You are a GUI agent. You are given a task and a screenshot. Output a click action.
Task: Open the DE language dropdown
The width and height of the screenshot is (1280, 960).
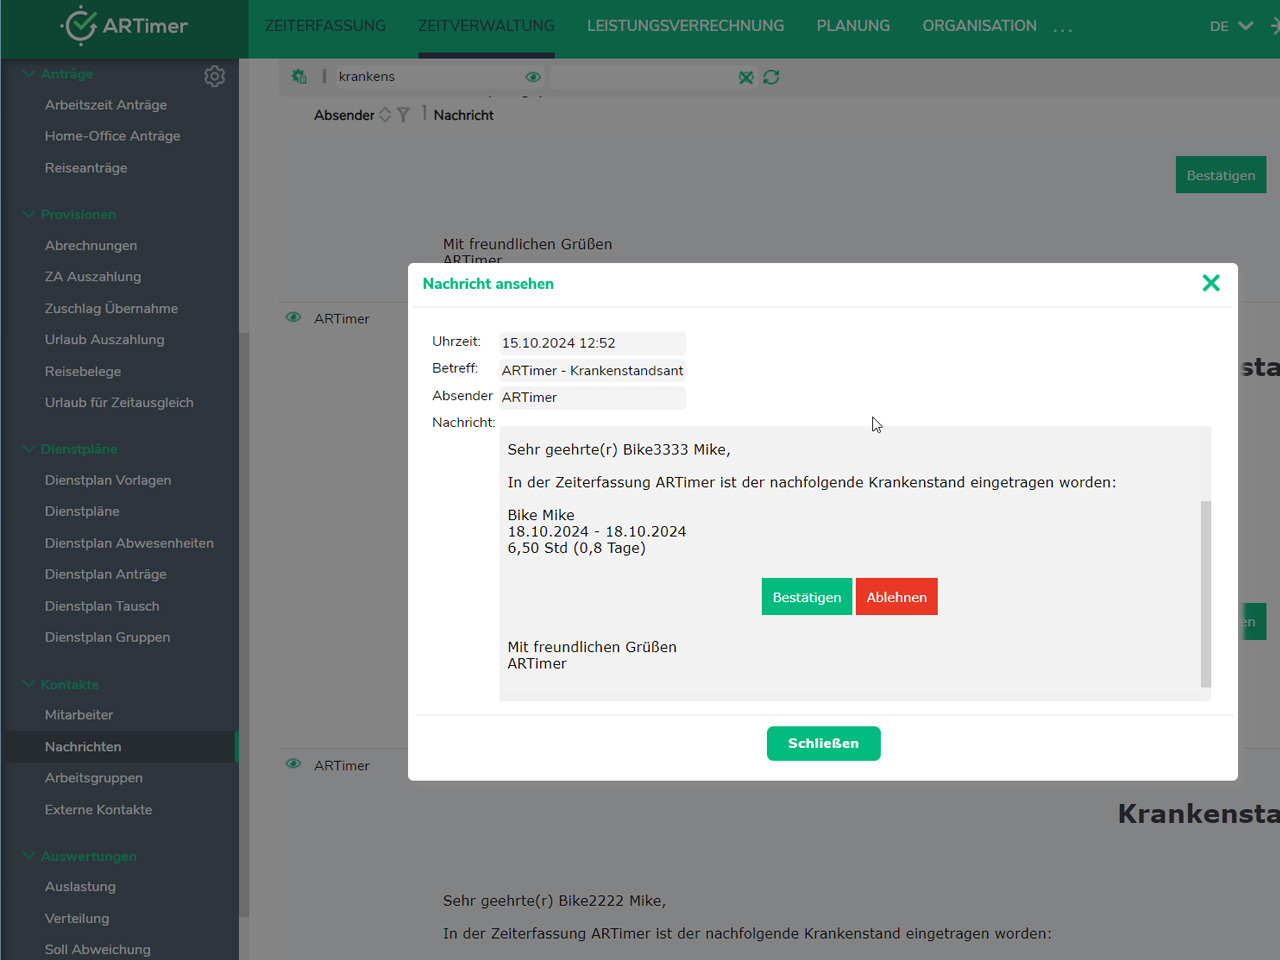pos(1231,26)
